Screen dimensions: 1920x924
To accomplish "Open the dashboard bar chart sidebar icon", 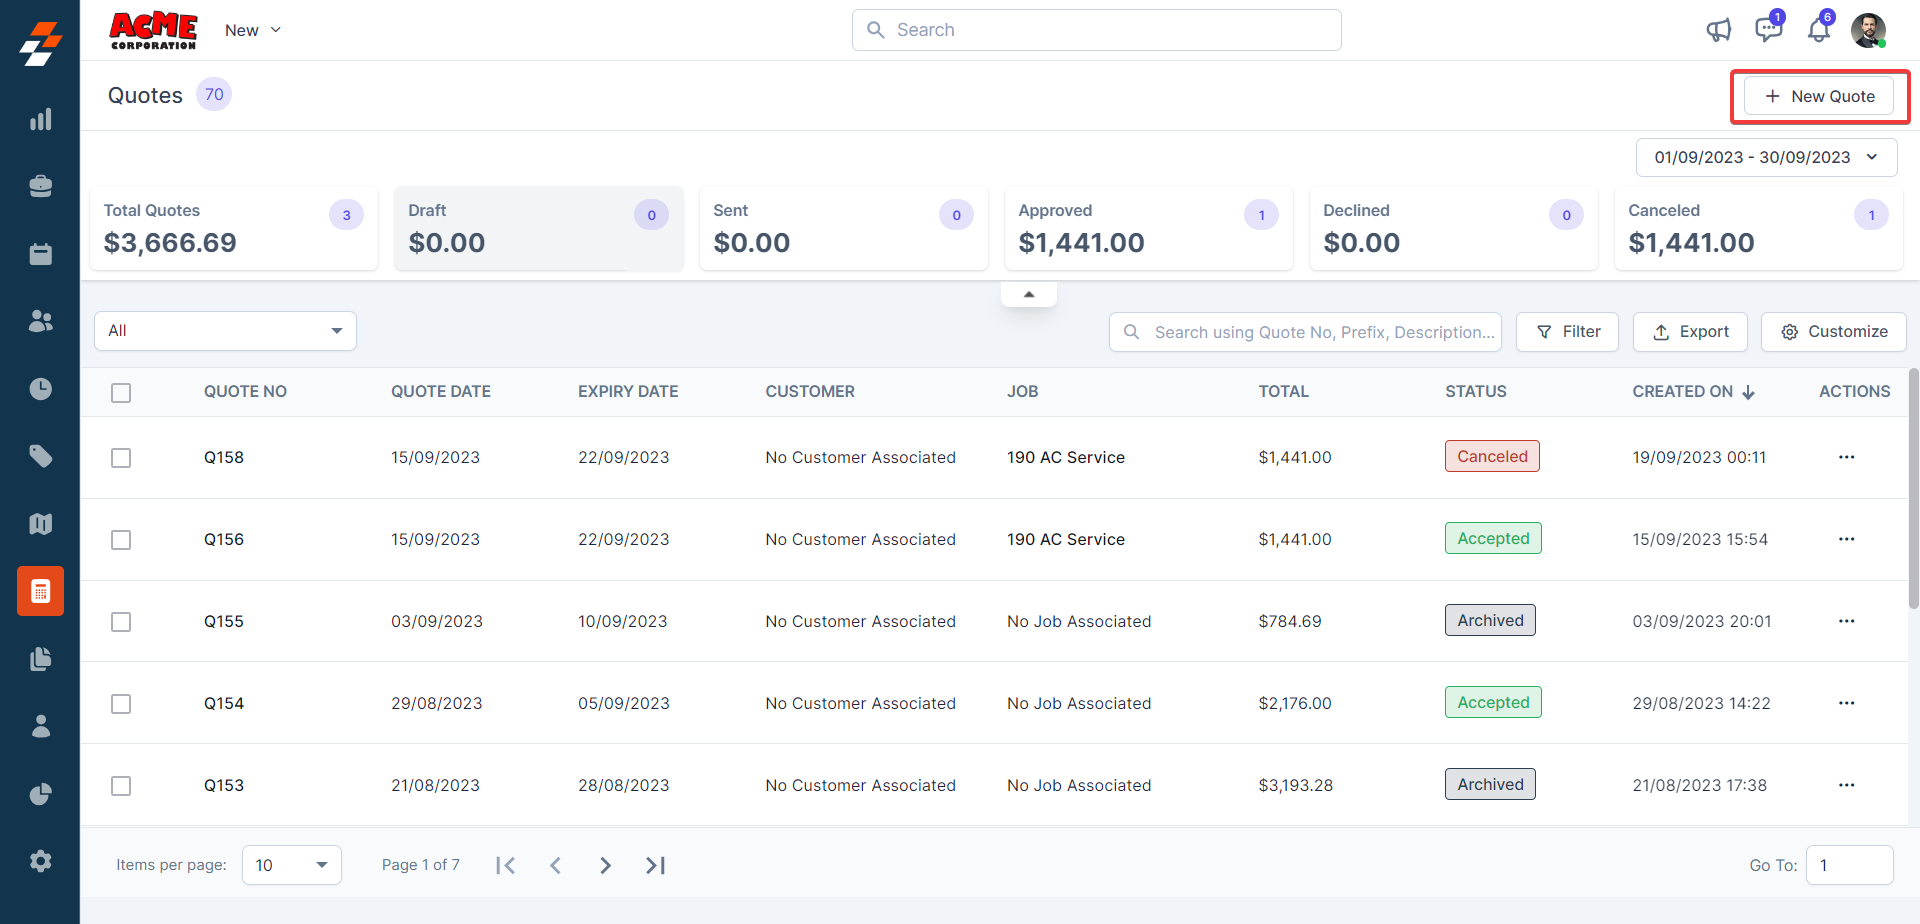I will (40, 120).
